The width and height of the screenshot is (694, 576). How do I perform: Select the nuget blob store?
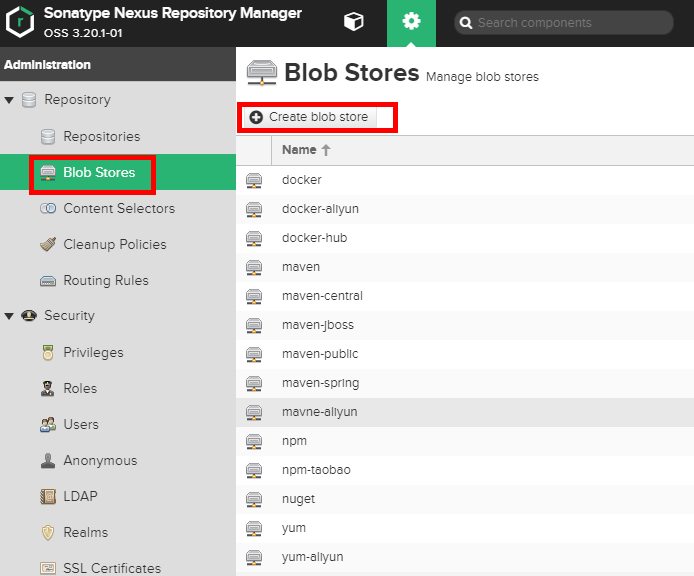tap(465, 499)
